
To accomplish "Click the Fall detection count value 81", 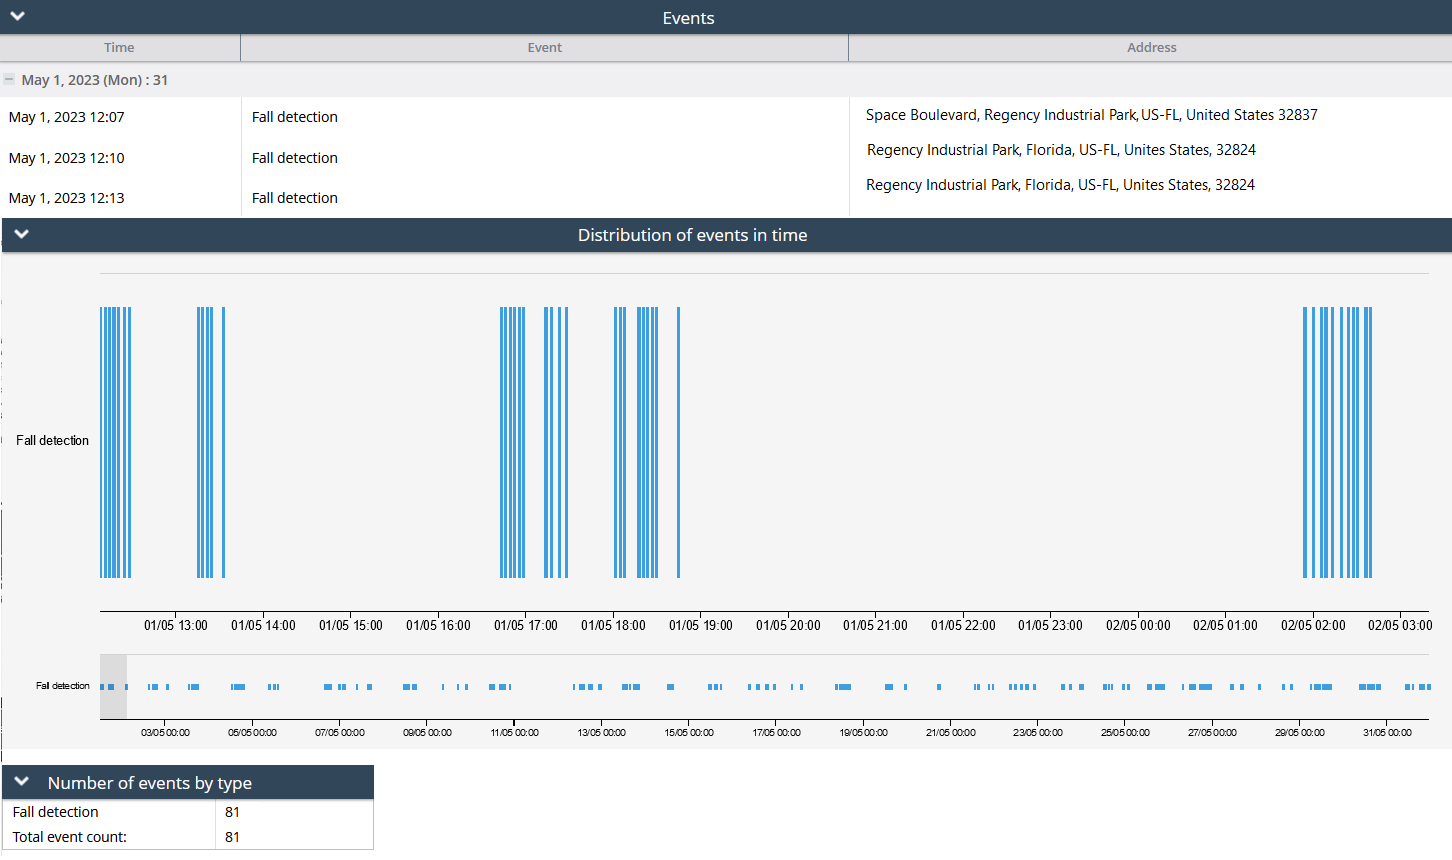I will (x=232, y=812).
